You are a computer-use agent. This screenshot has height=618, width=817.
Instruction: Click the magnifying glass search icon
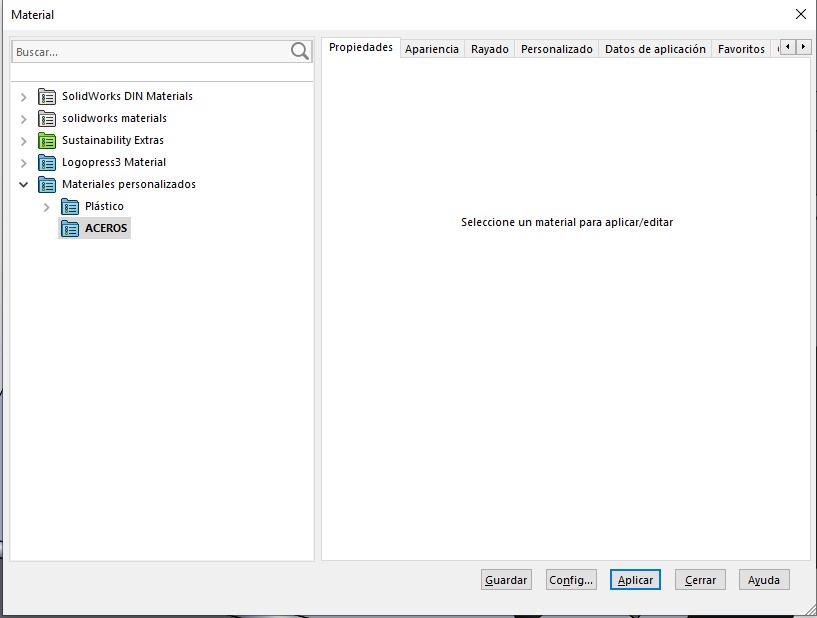pyautogui.click(x=300, y=51)
